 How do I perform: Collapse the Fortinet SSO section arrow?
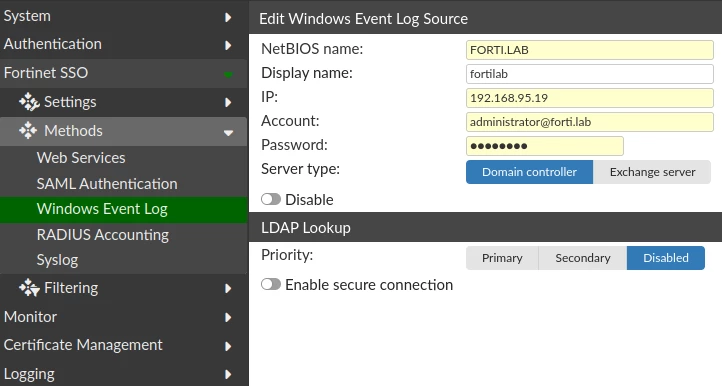tap(228, 74)
